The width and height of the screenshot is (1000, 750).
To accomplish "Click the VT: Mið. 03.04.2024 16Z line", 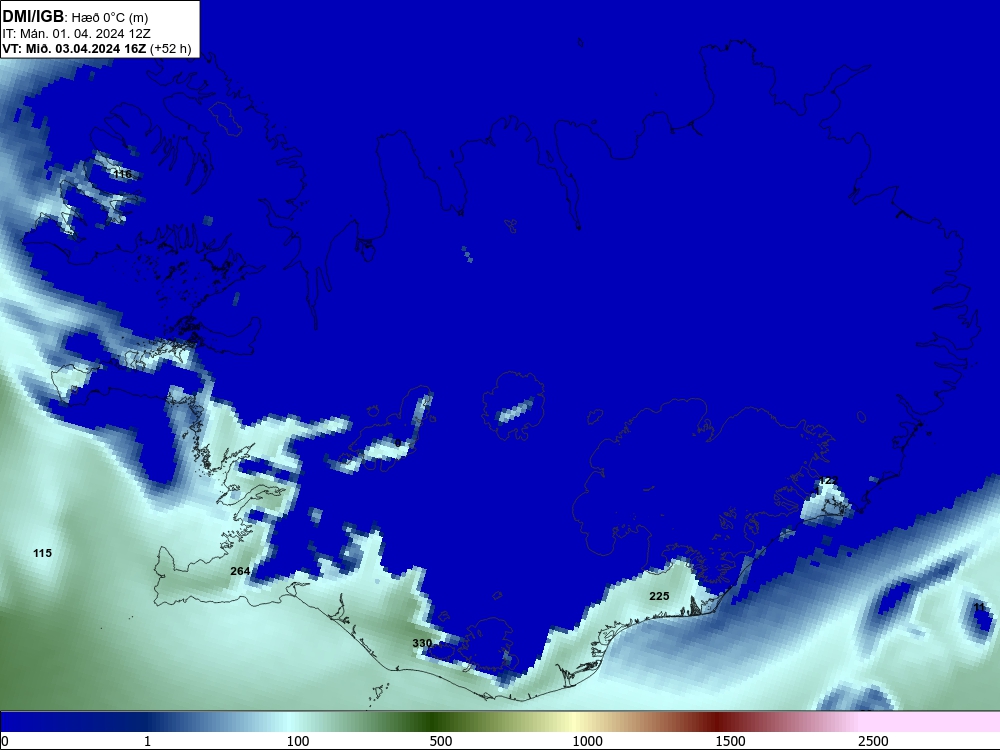I will (x=97, y=48).
